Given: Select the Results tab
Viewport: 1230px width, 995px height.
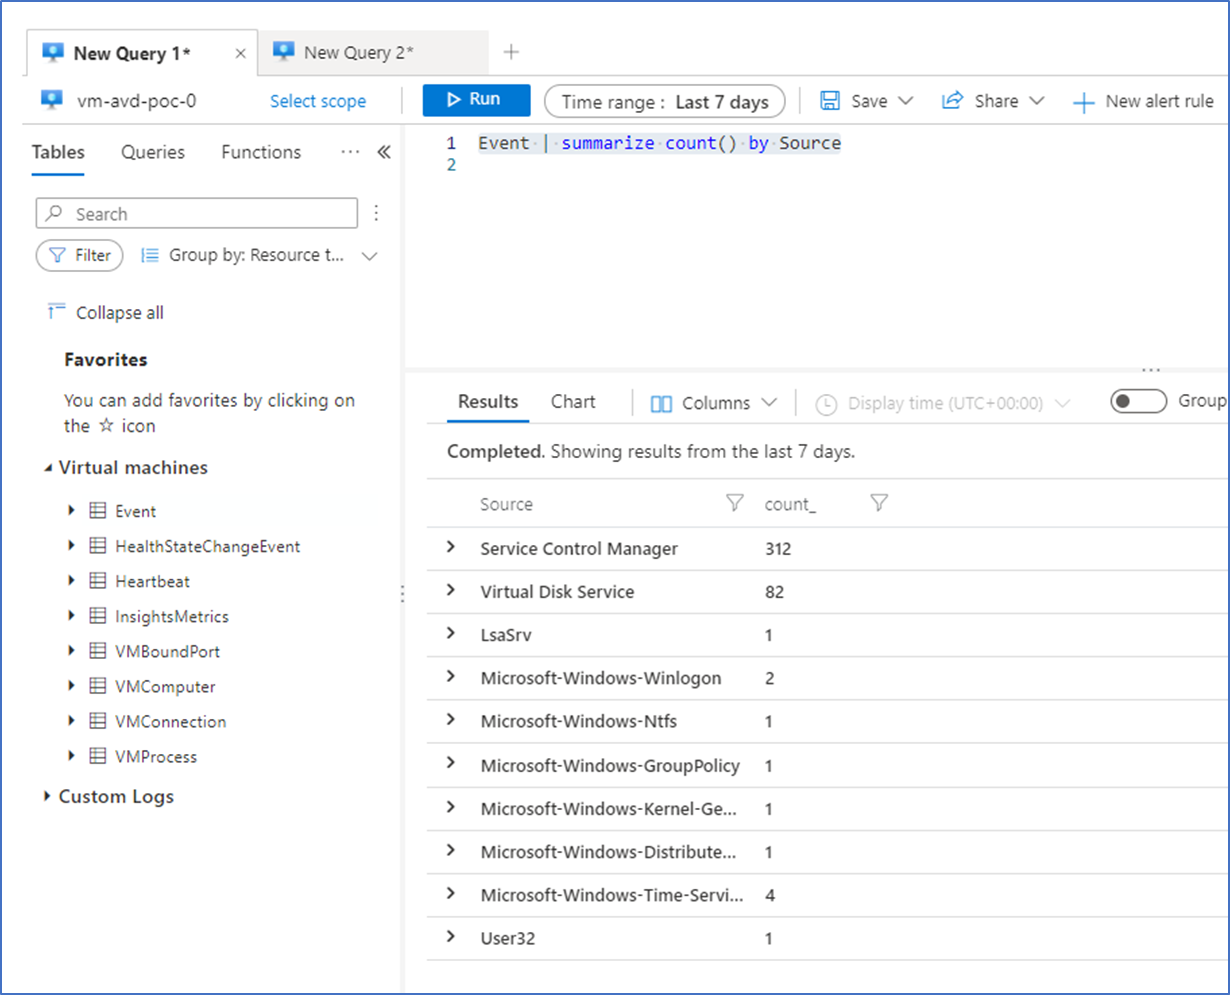Looking at the screenshot, I should [488, 402].
